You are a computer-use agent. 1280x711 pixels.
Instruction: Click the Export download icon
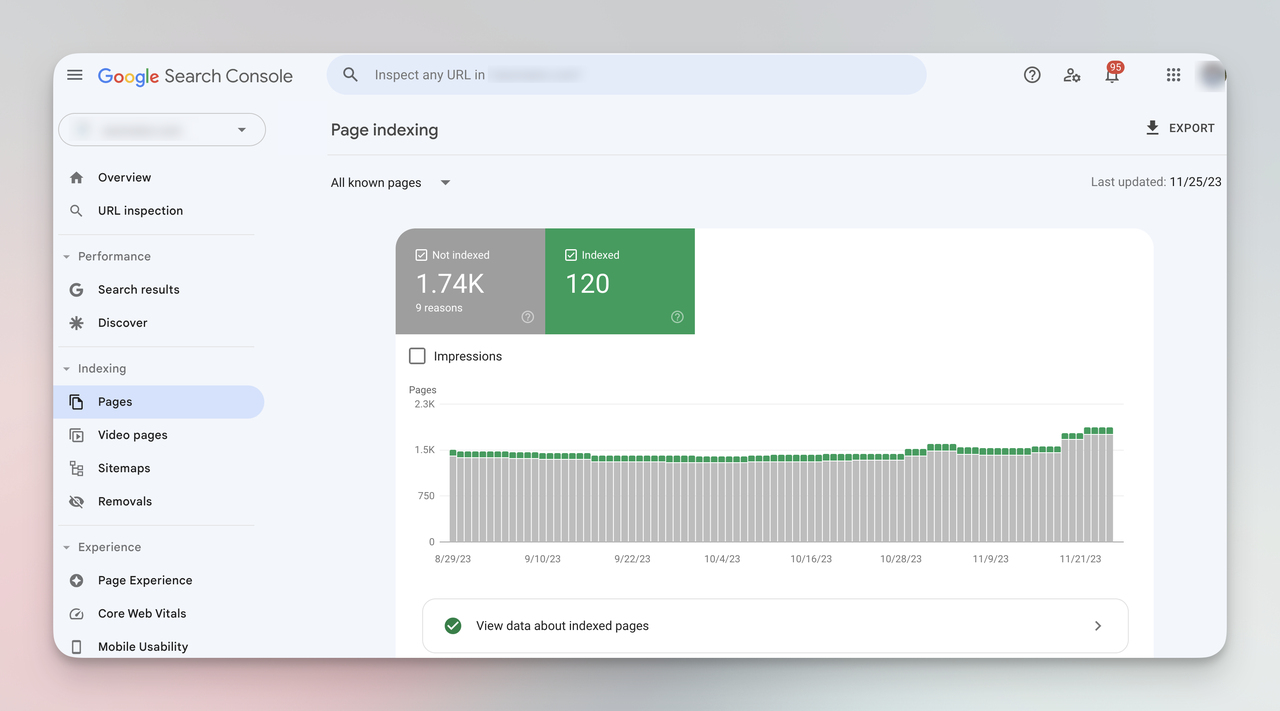click(1152, 128)
